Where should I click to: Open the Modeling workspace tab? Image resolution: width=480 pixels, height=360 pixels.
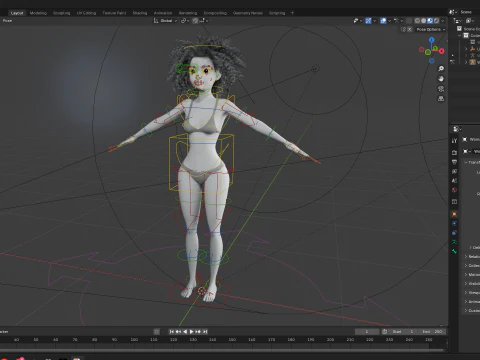tap(38, 13)
